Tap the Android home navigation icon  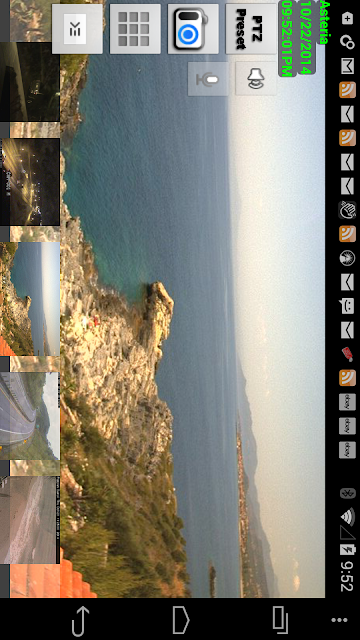(x=181, y=620)
